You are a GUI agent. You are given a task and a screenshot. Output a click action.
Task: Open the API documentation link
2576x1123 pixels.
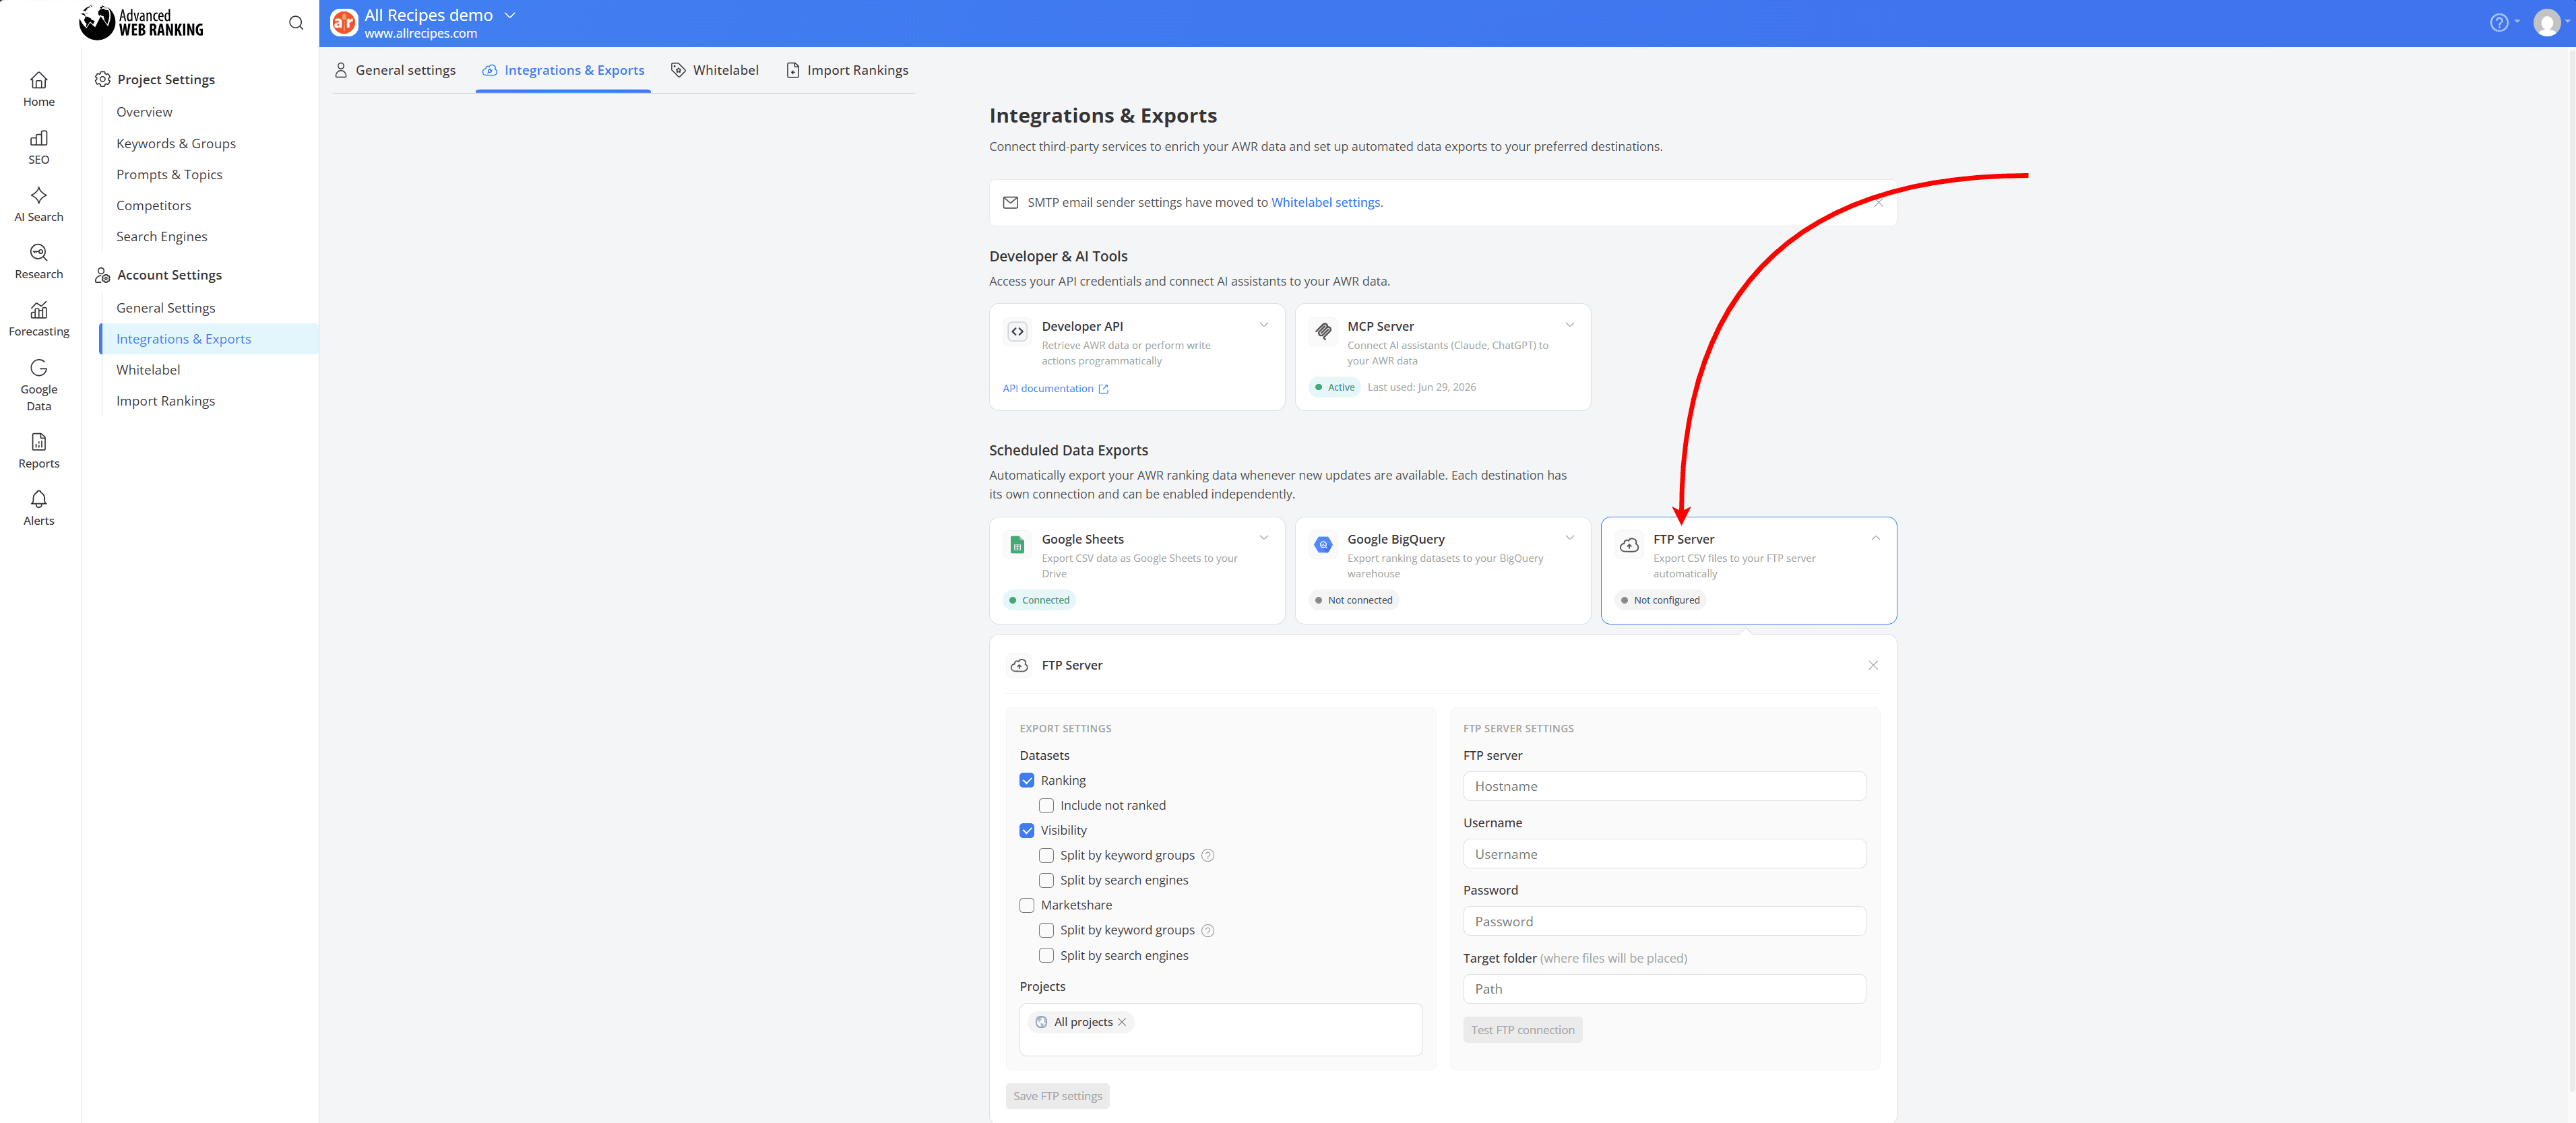pyautogui.click(x=1055, y=389)
